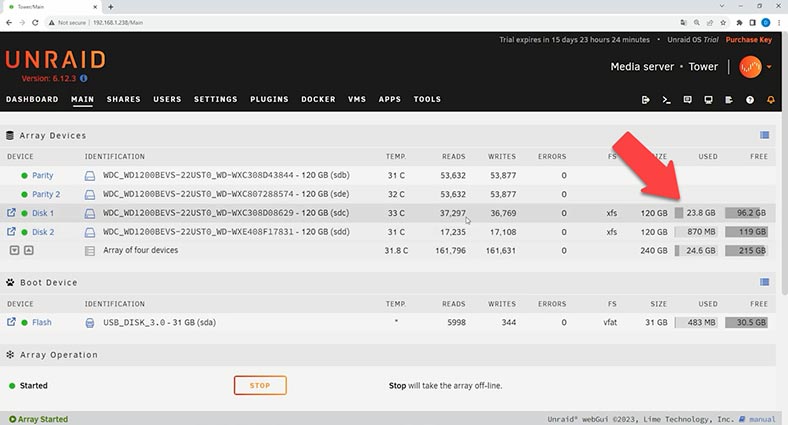Image resolution: width=788 pixels, height=425 pixels.
Task: Click the browser share page icon
Action: (x=710, y=23)
